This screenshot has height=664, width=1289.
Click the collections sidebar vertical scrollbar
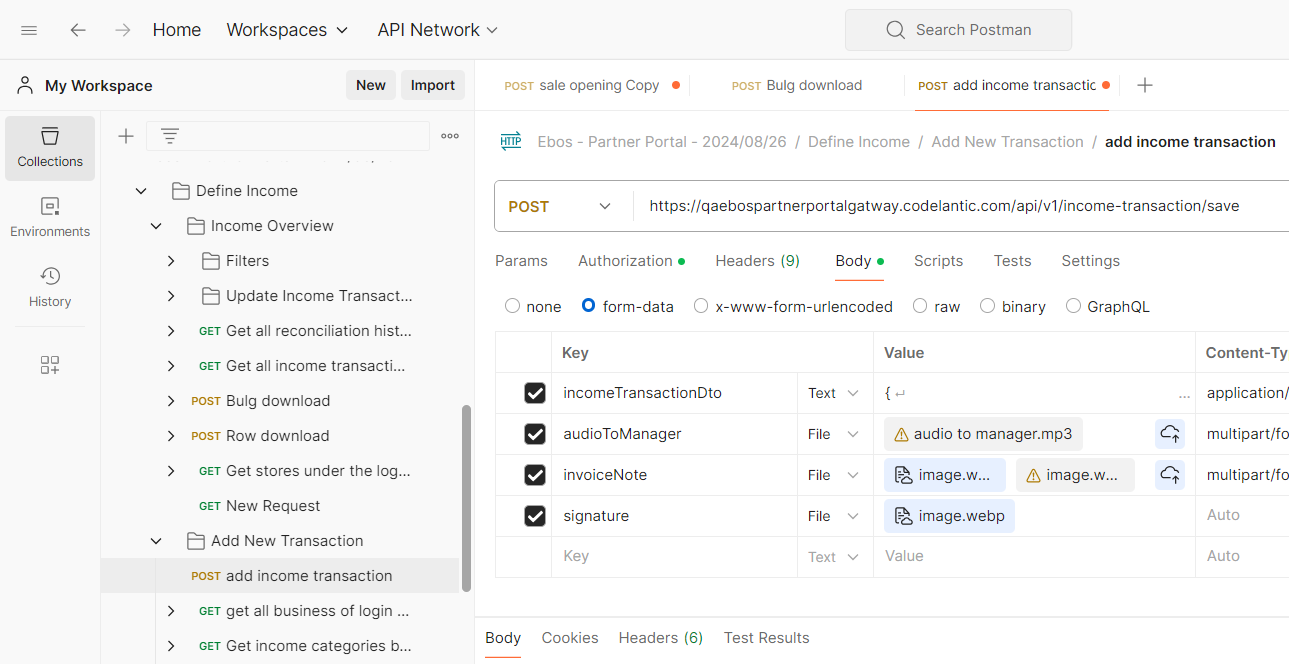point(465,498)
